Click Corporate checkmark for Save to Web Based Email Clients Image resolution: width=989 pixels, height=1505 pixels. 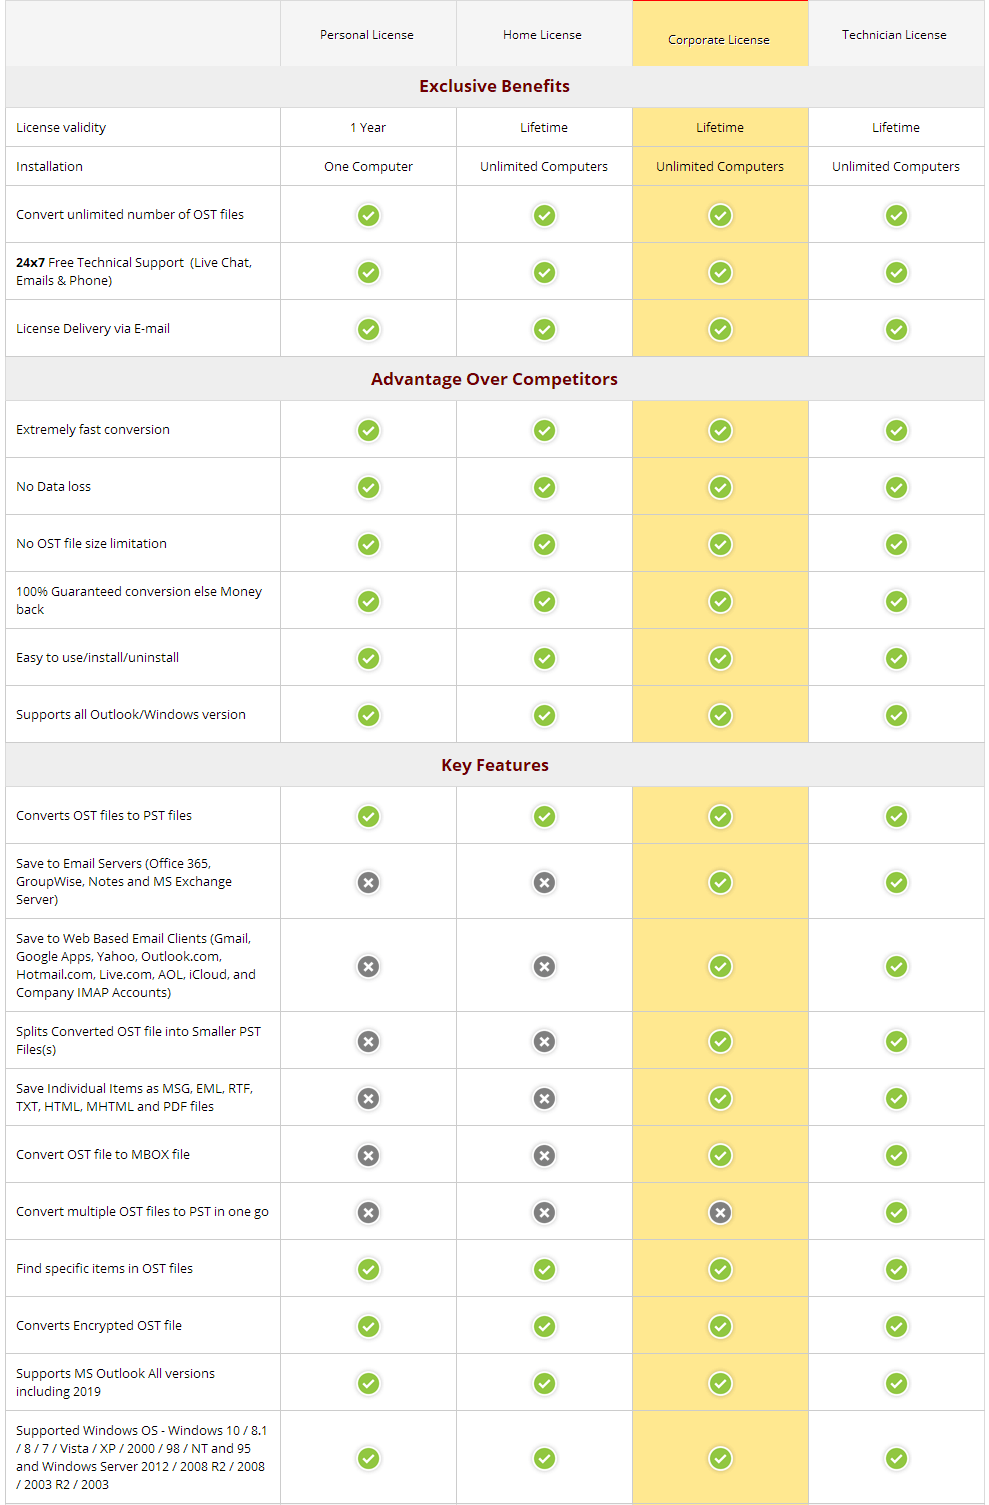720,966
